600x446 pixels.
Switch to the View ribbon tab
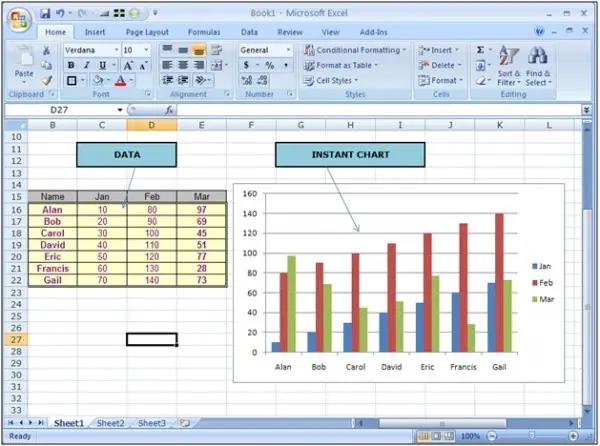click(x=330, y=32)
